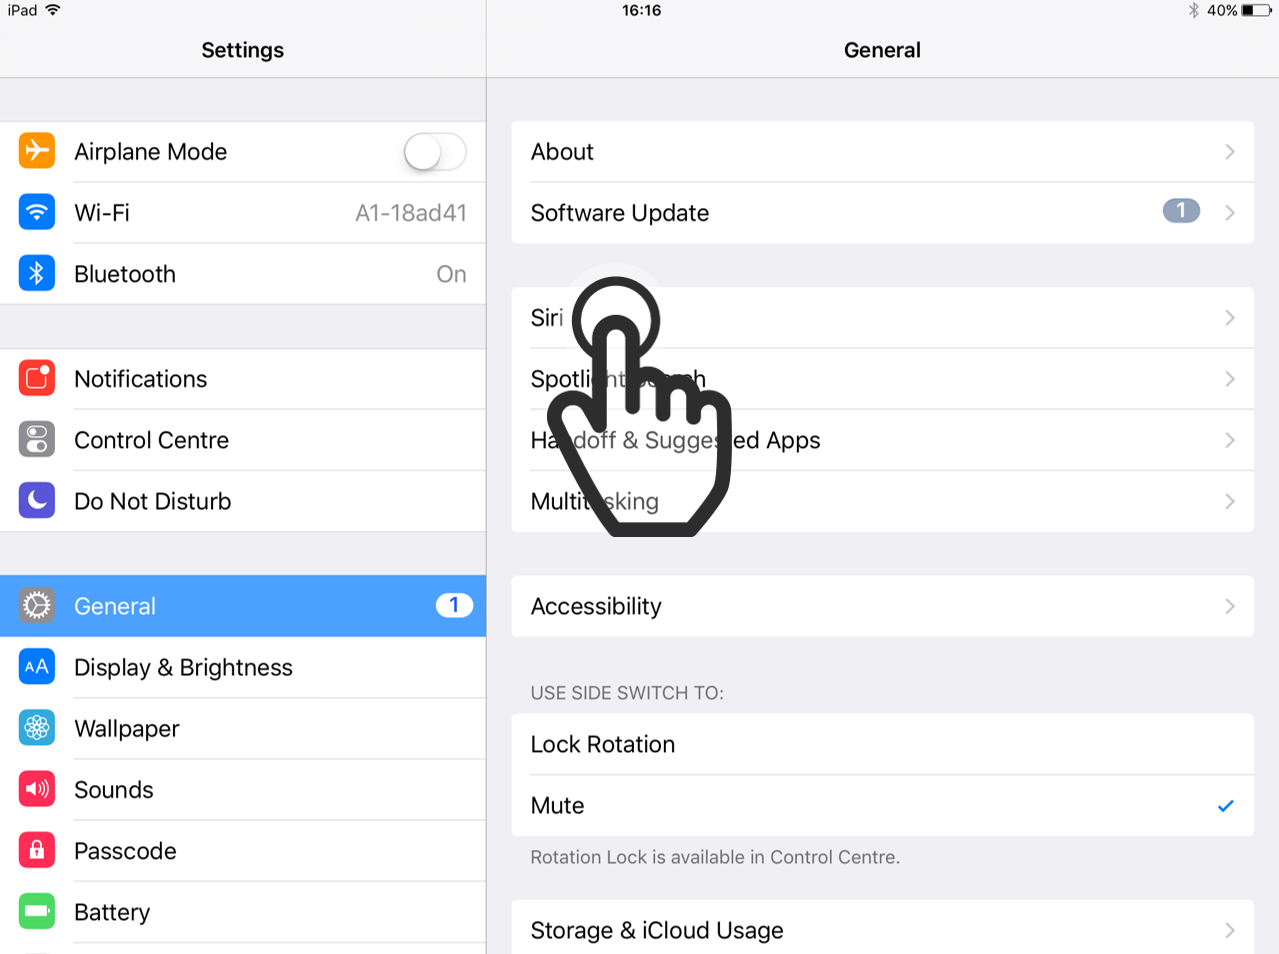Open Storage & iCloud Usage
The height and width of the screenshot is (954, 1279).
pos(882,927)
